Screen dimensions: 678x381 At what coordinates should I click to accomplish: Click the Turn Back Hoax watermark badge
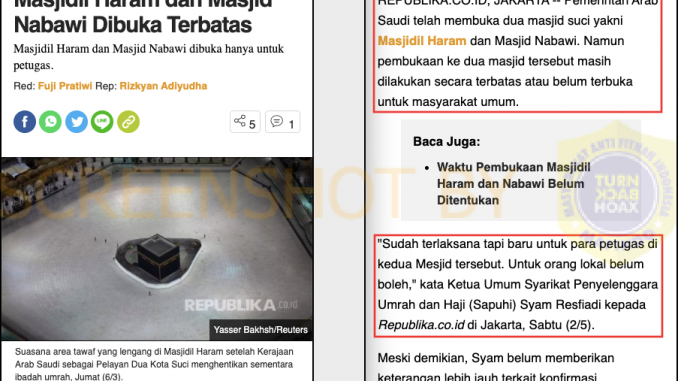[x=617, y=186]
